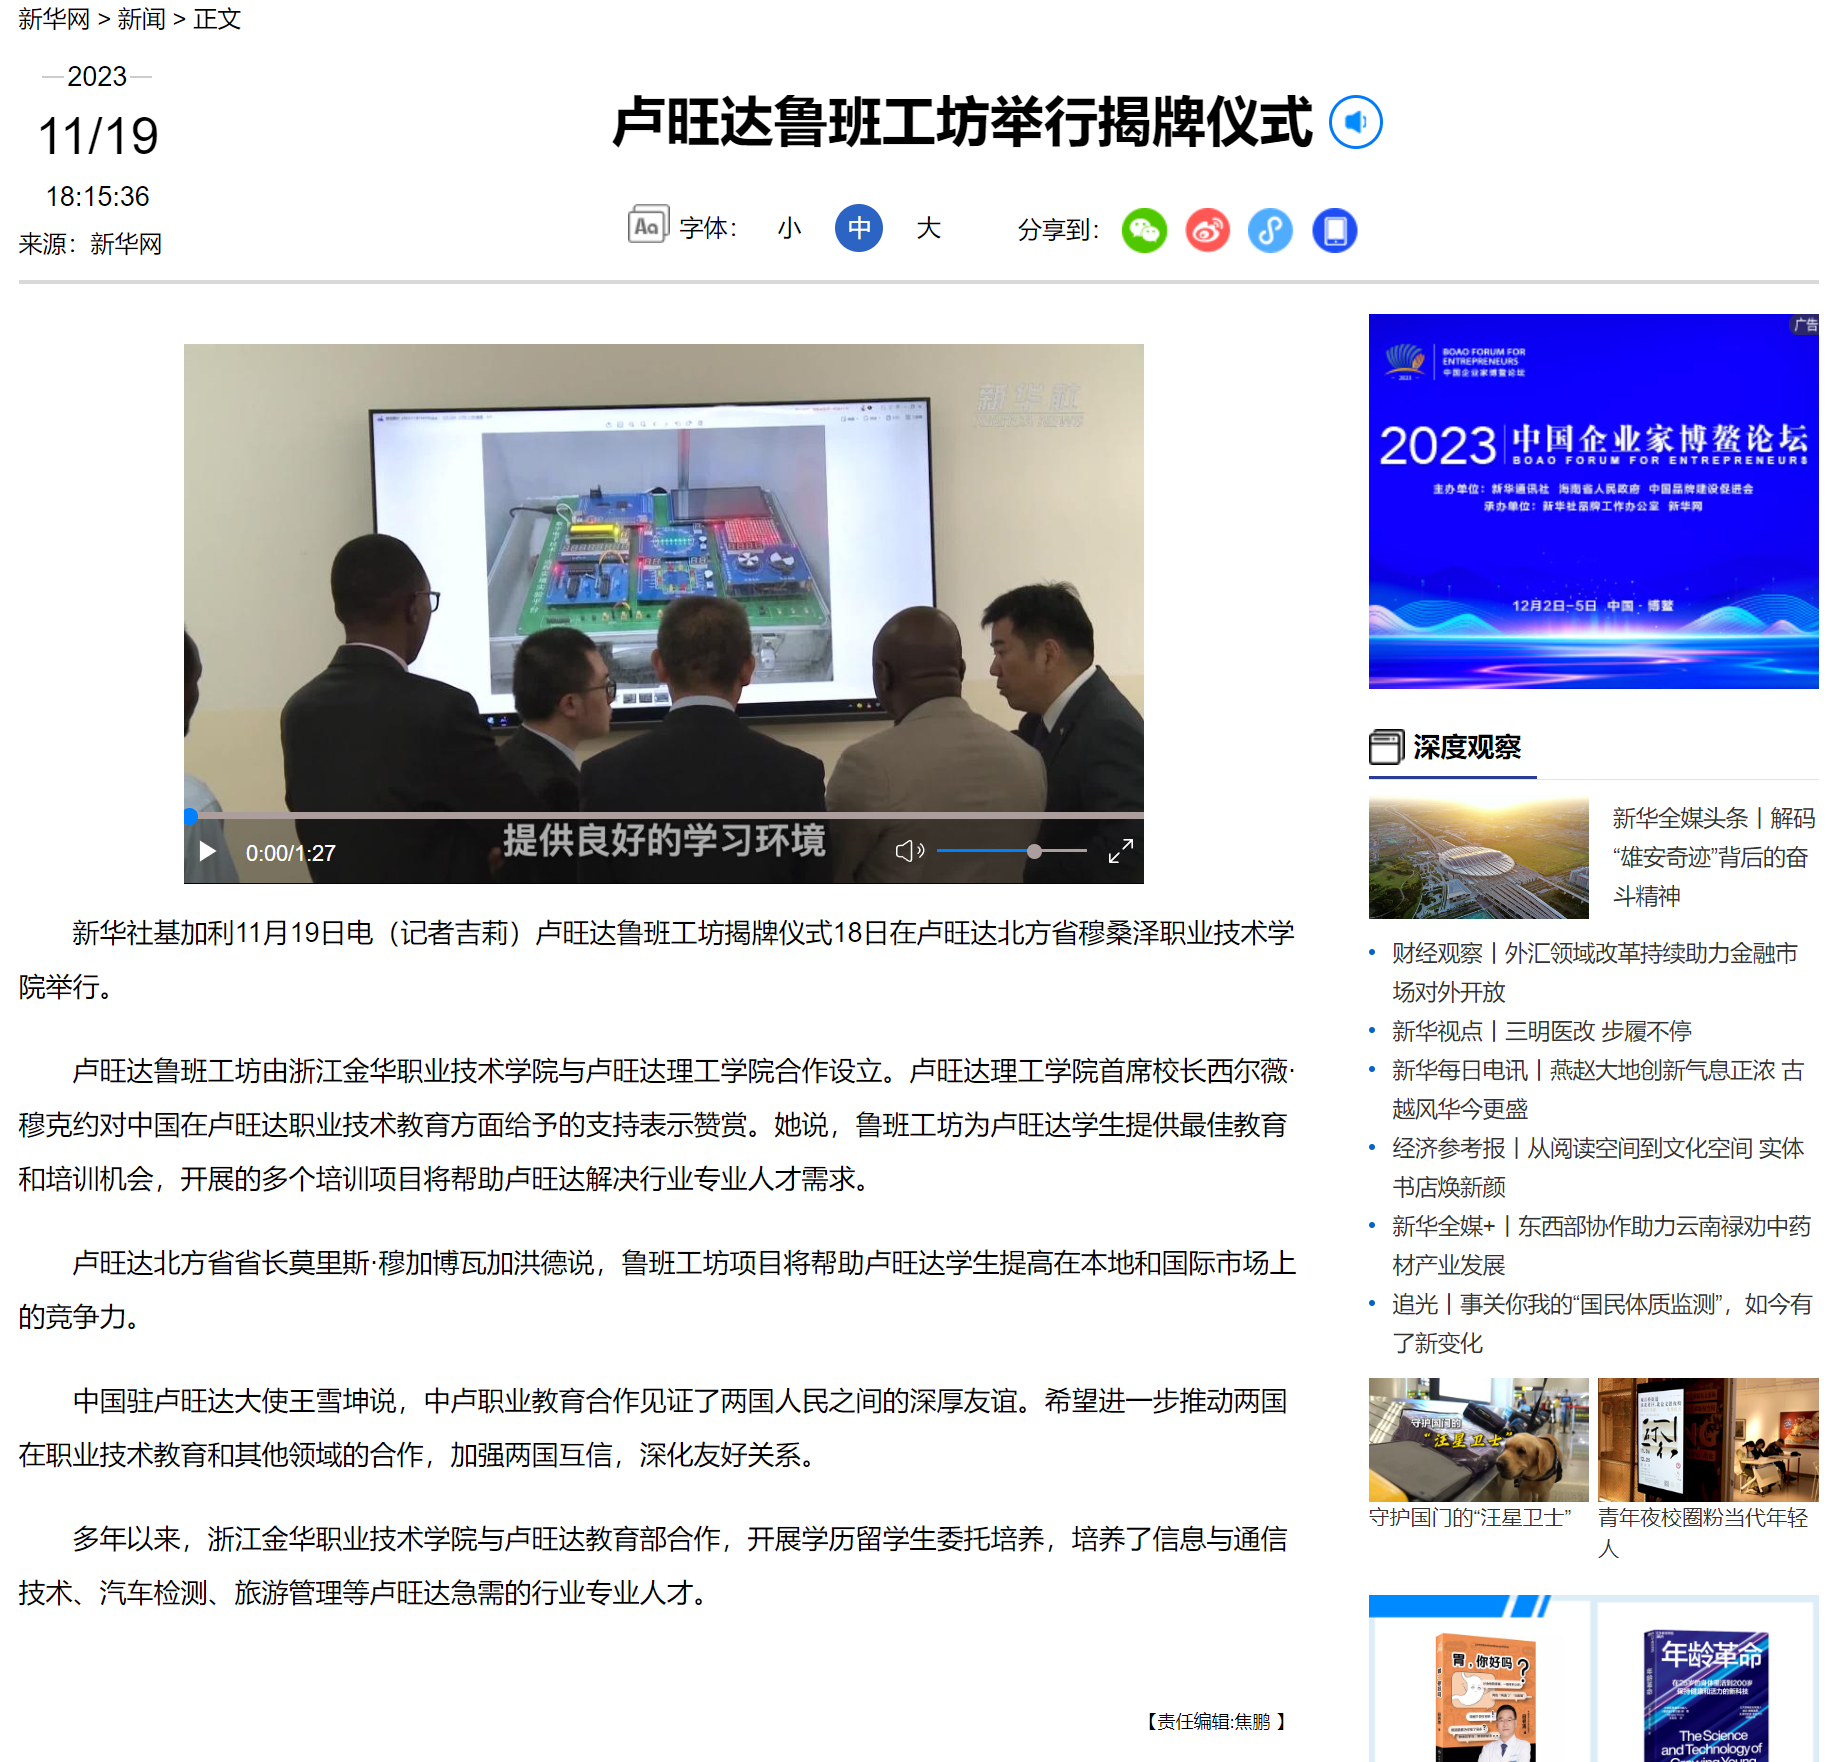
Task: Click the article headline 卢旺达鲁班工坊举行揭牌仪式
Action: pyautogui.click(x=962, y=122)
